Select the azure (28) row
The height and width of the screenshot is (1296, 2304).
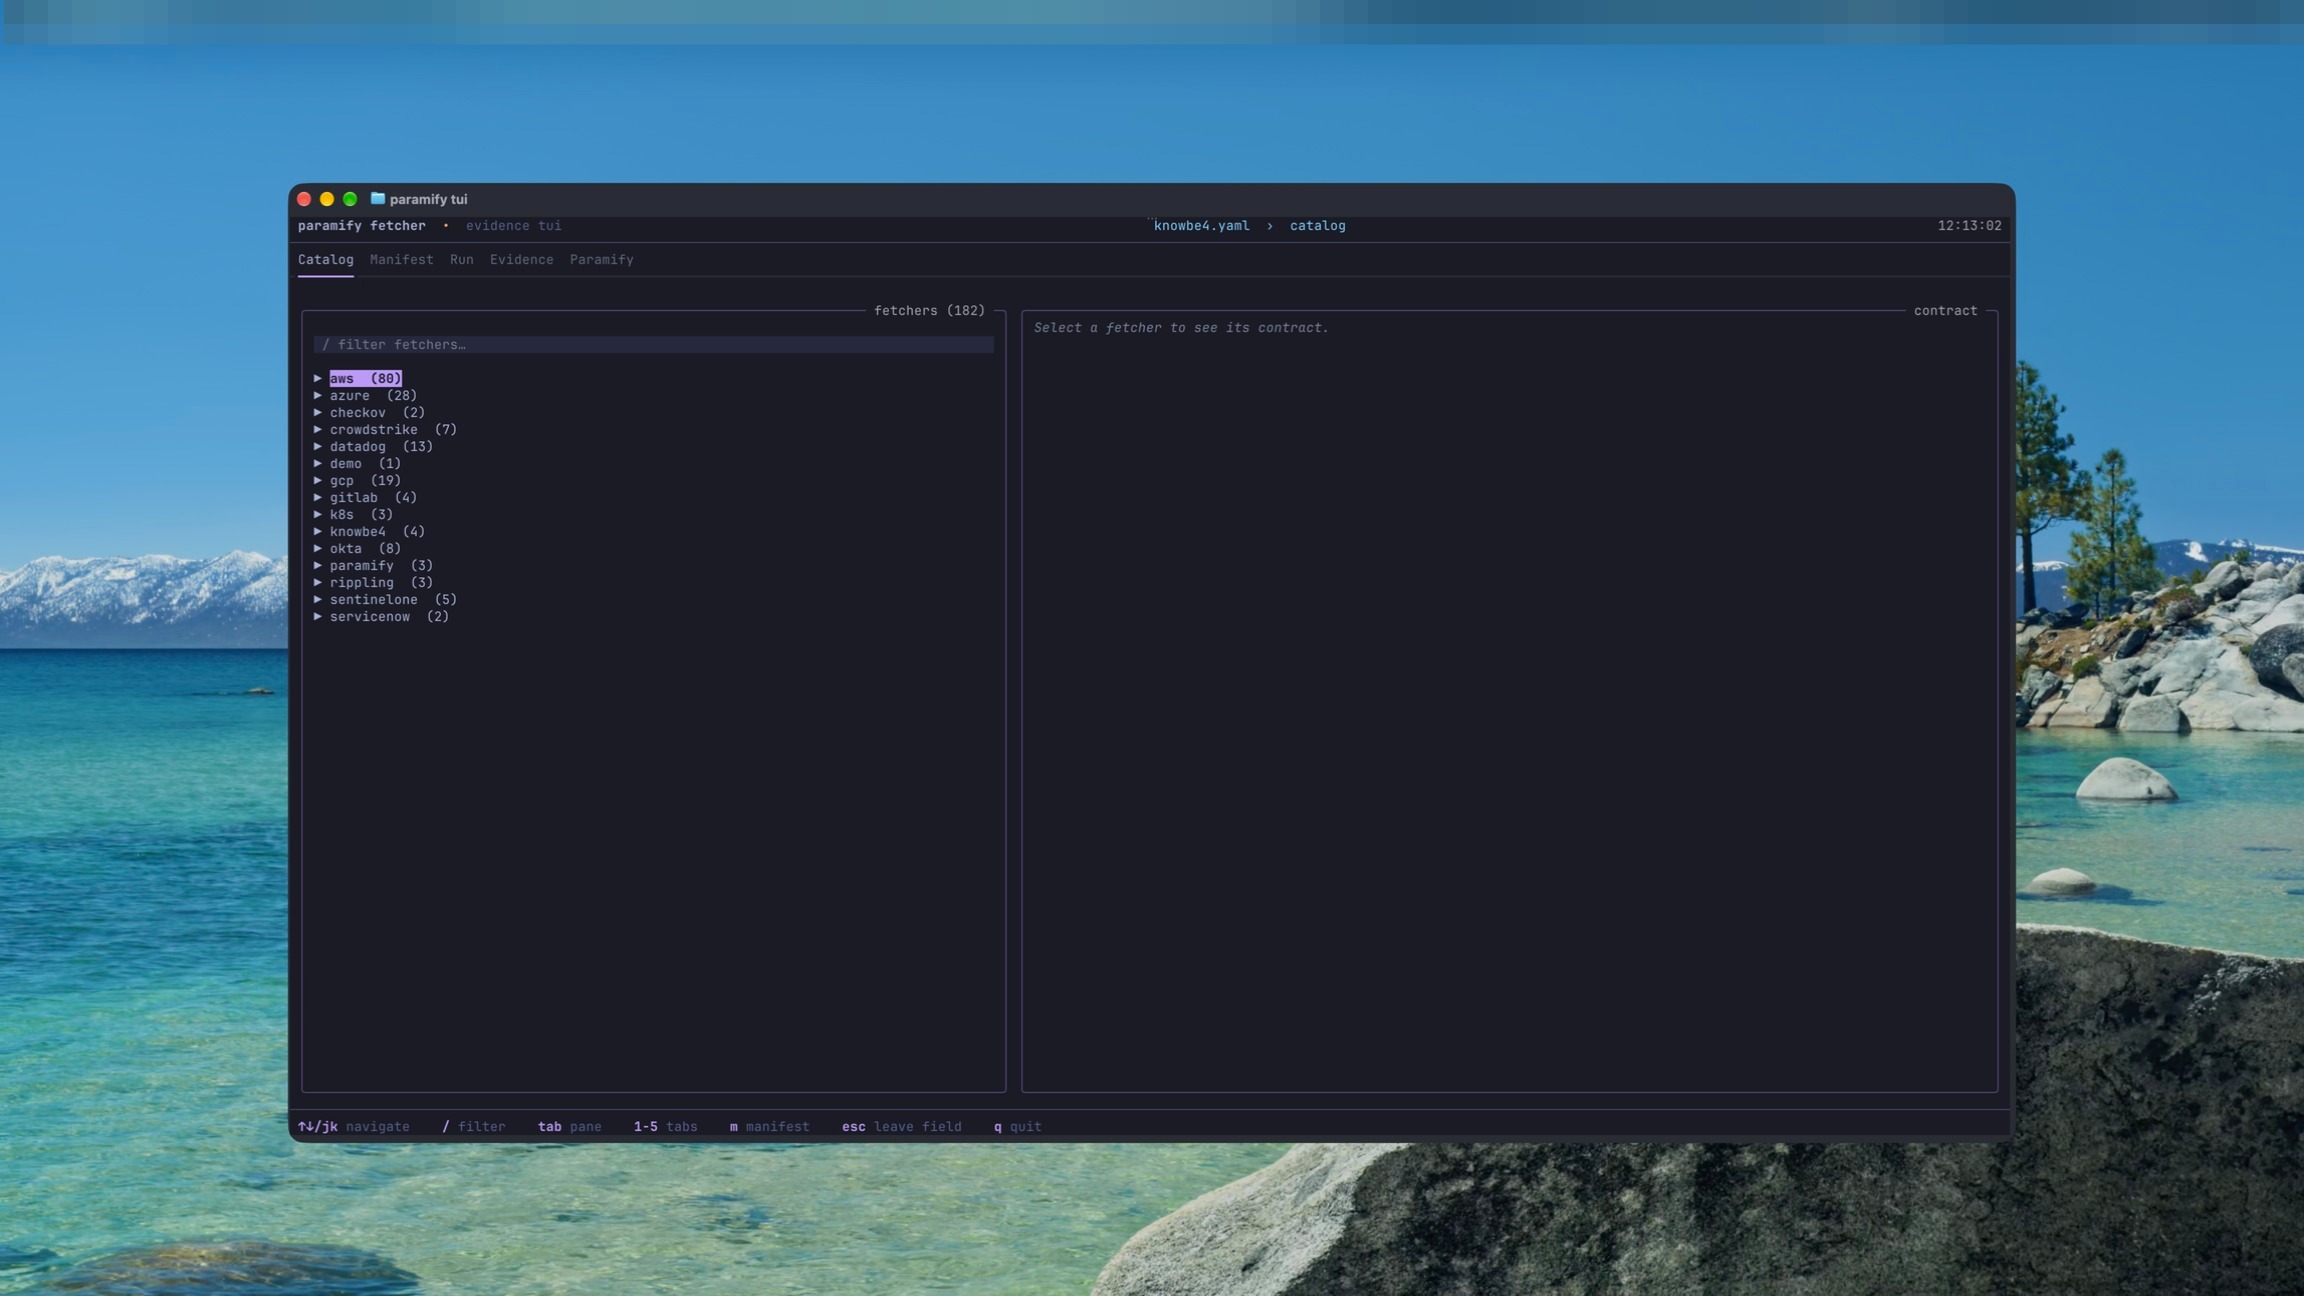tap(373, 395)
